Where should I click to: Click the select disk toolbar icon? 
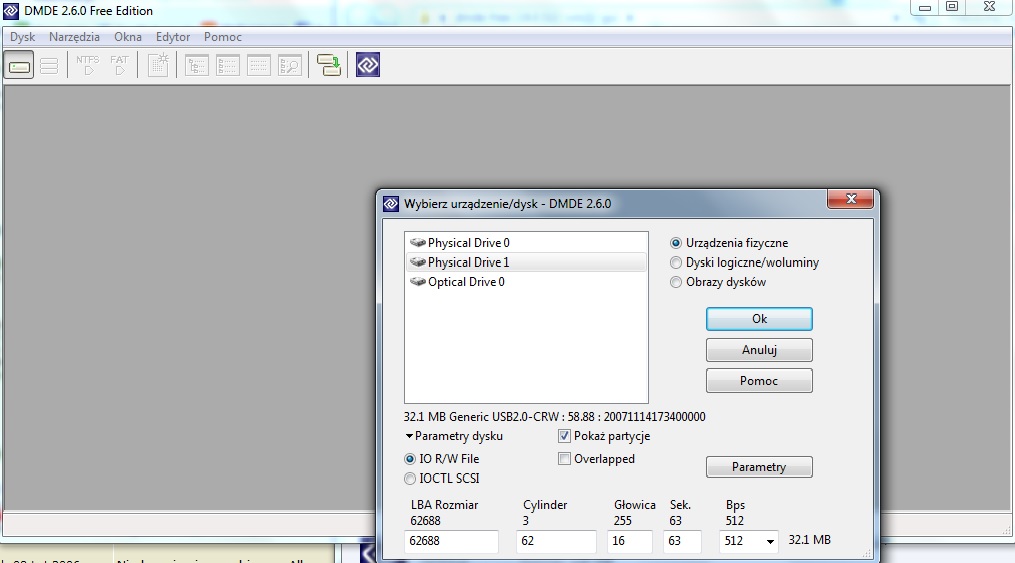(x=19, y=65)
